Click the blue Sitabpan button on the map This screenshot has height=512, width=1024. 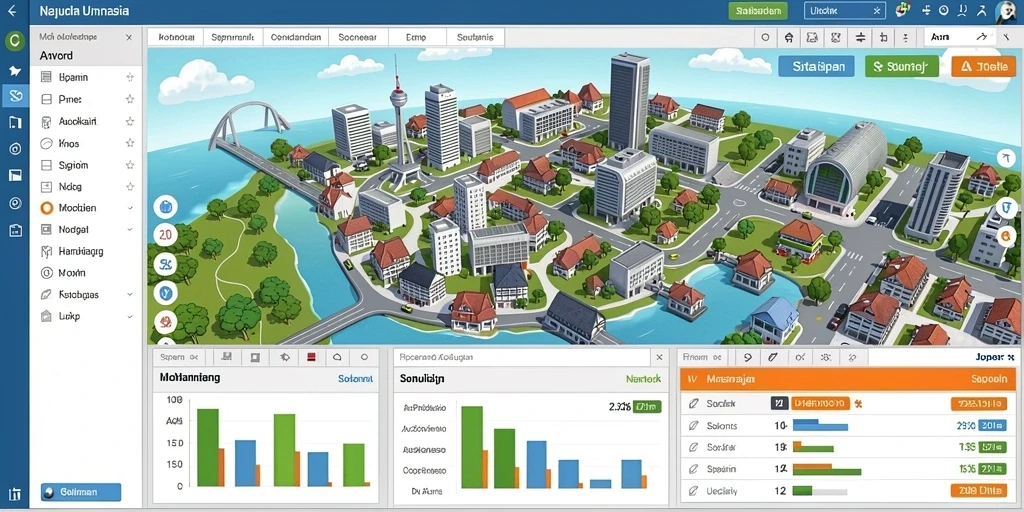(816, 66)
